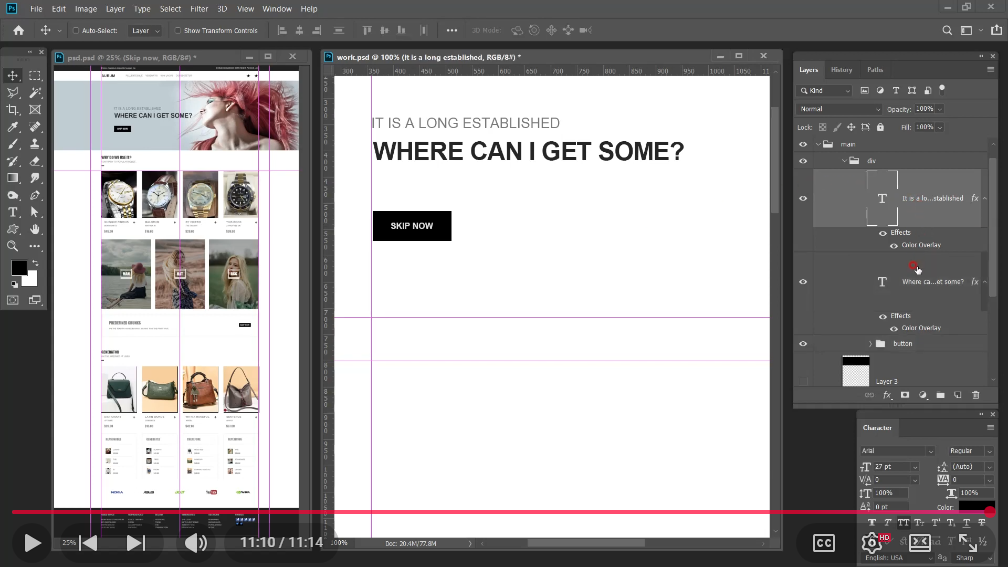This screenshot has height=567, width=1008.
Task: Select the Lasso tool
Action: click(12, 93)
